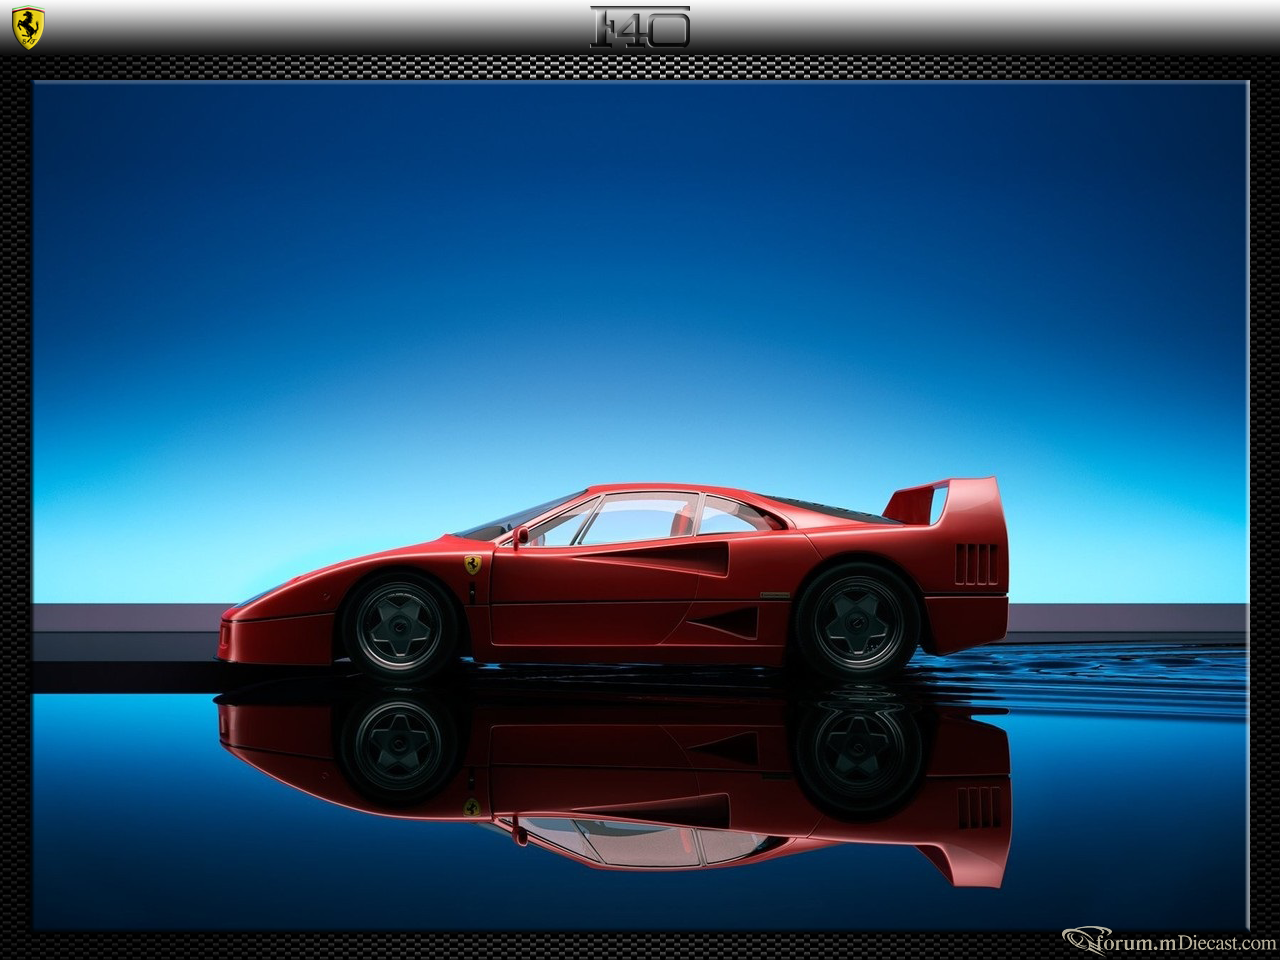
Task: Click the red Ferrari F40 car image
Action: (613, 579)
